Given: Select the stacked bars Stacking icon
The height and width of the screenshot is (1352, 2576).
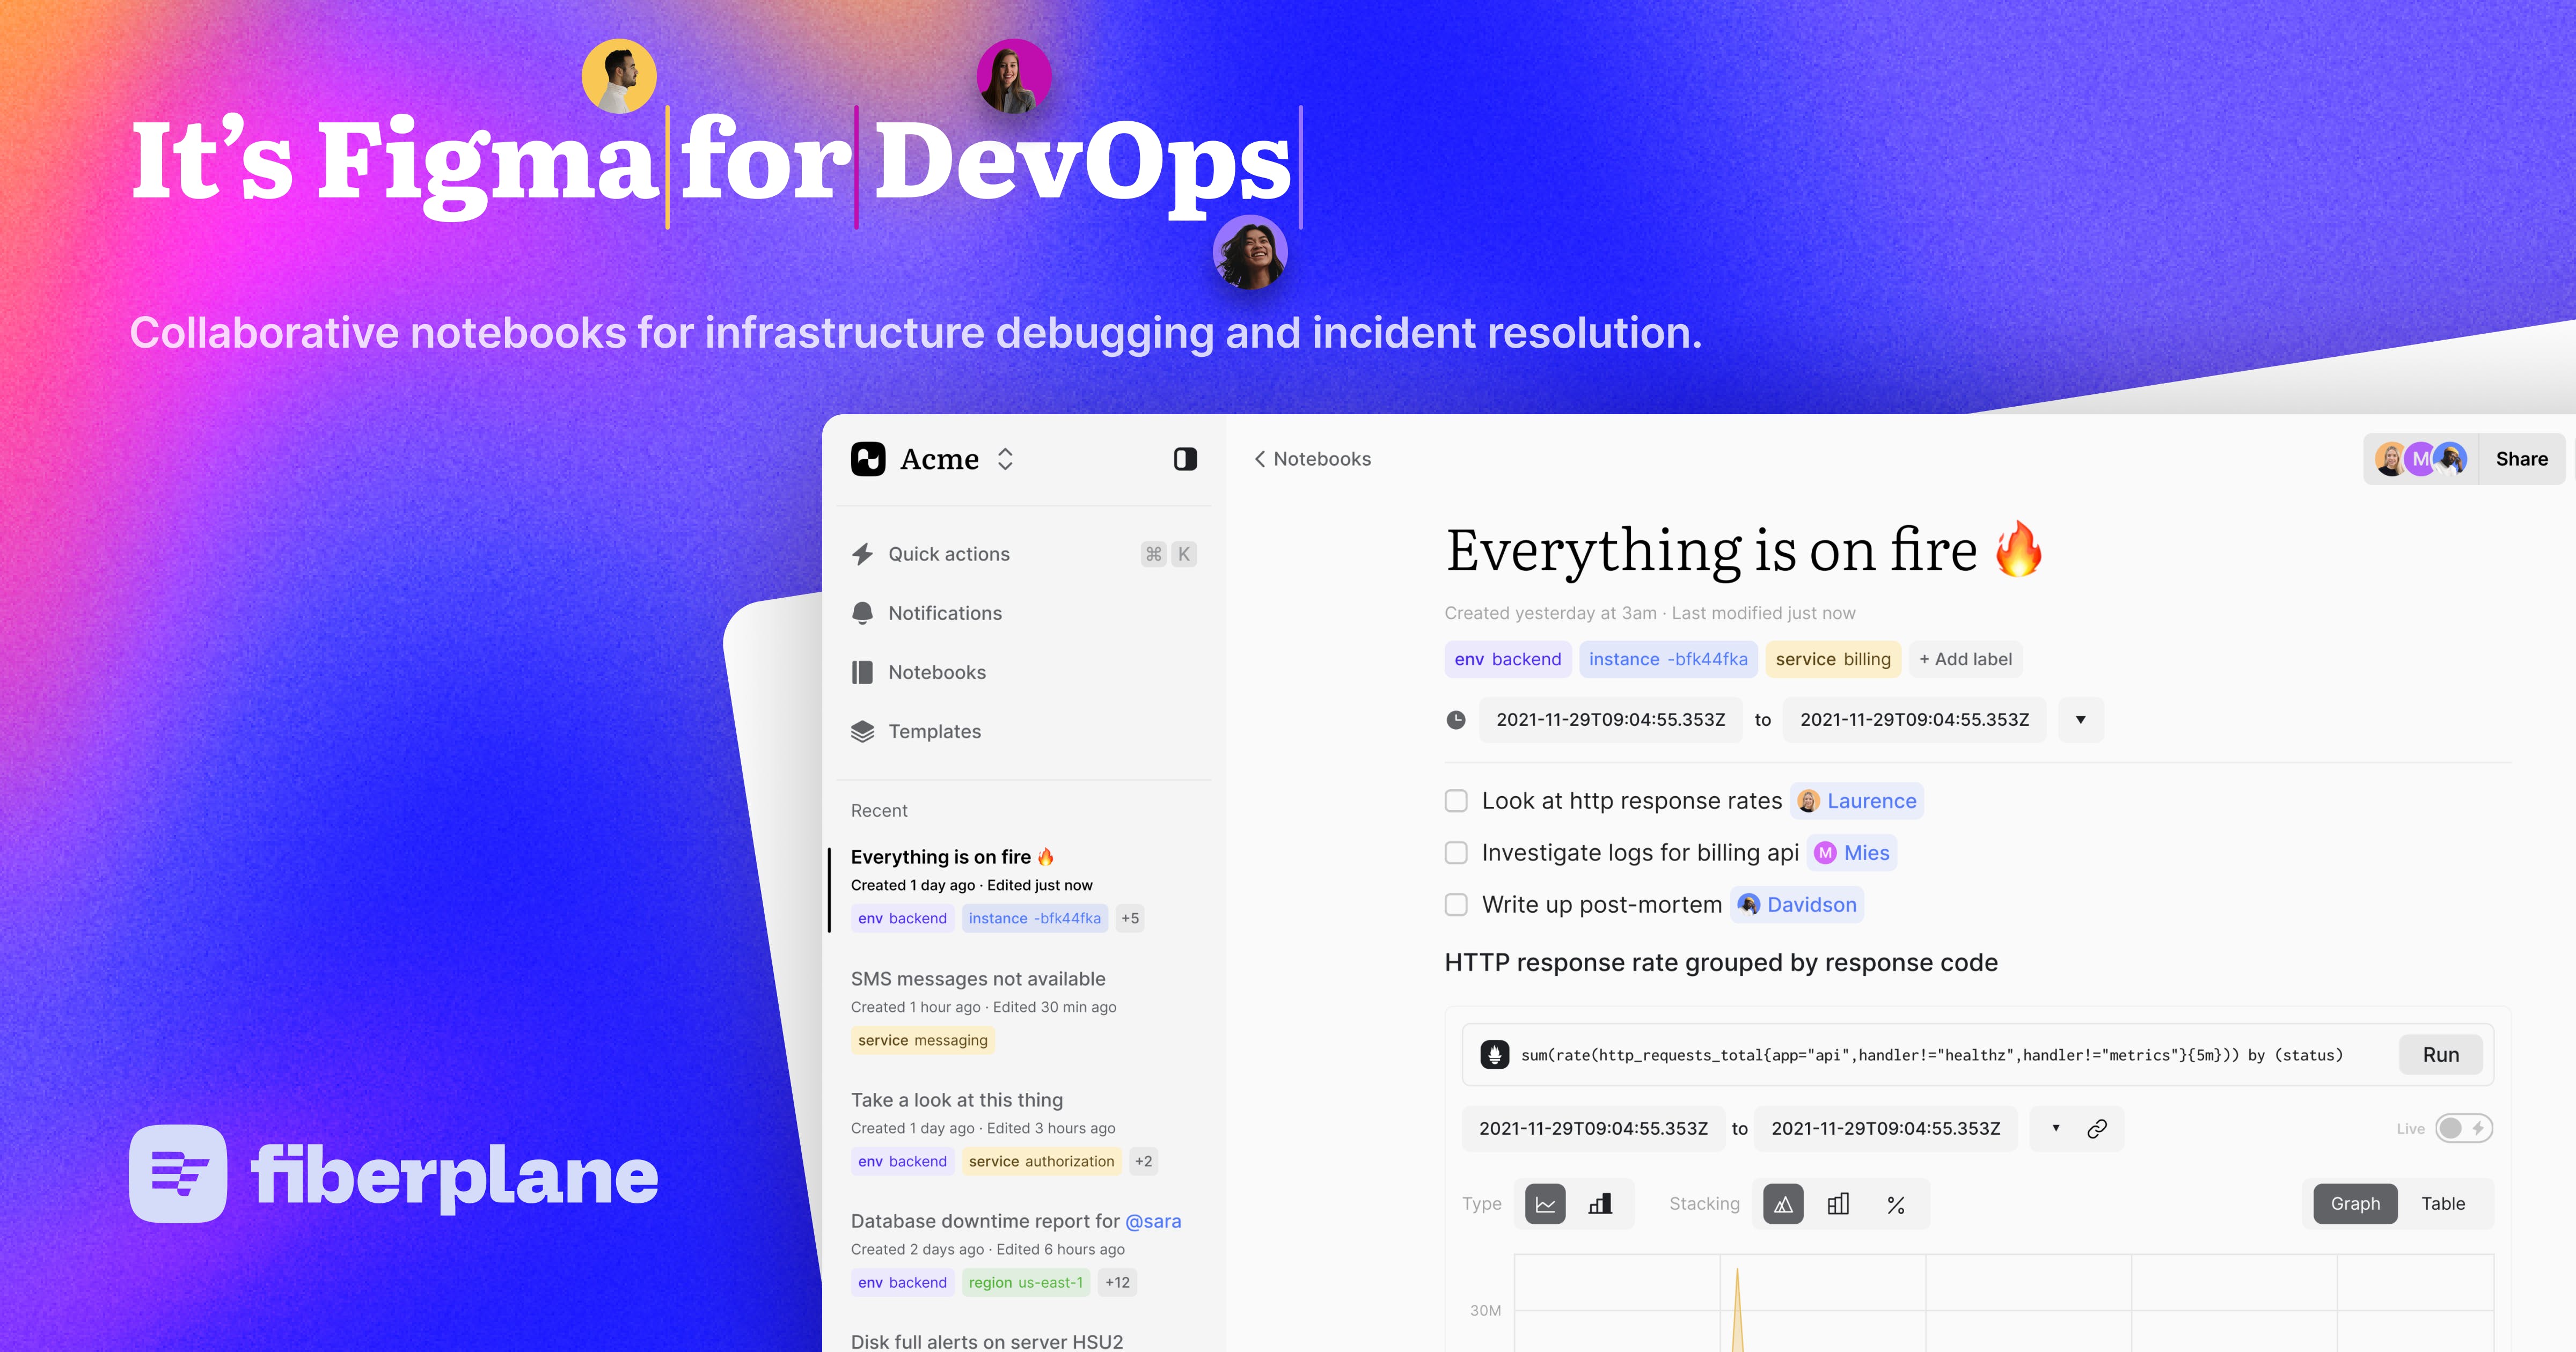Looking at the screenshot, I should pyautogui.click(x=1838, y=1204).
